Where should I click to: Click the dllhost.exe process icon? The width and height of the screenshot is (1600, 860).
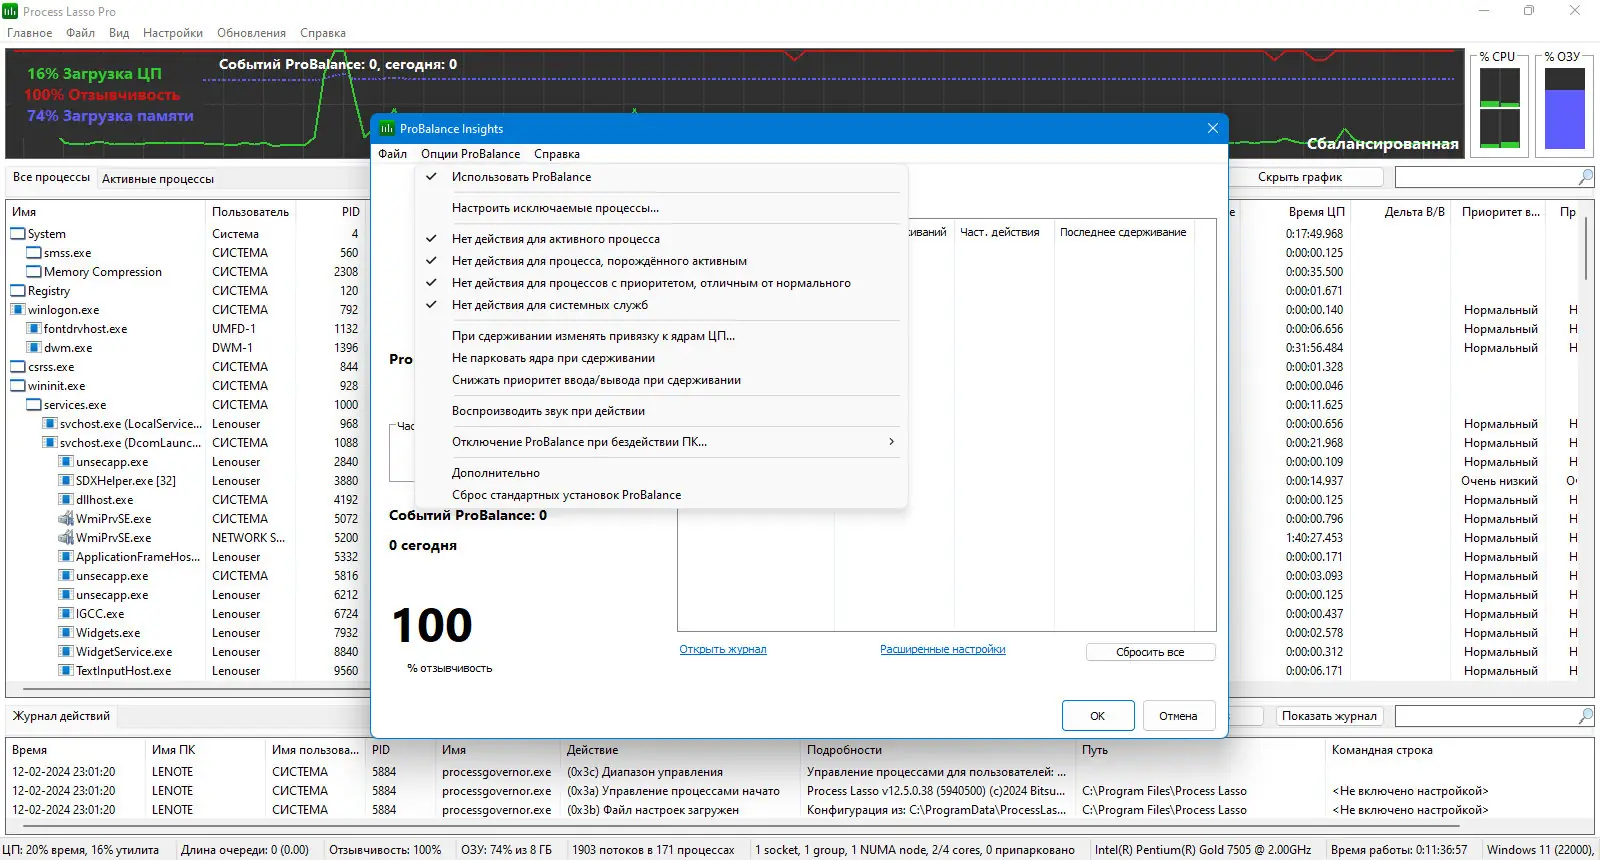click(66, 500)
